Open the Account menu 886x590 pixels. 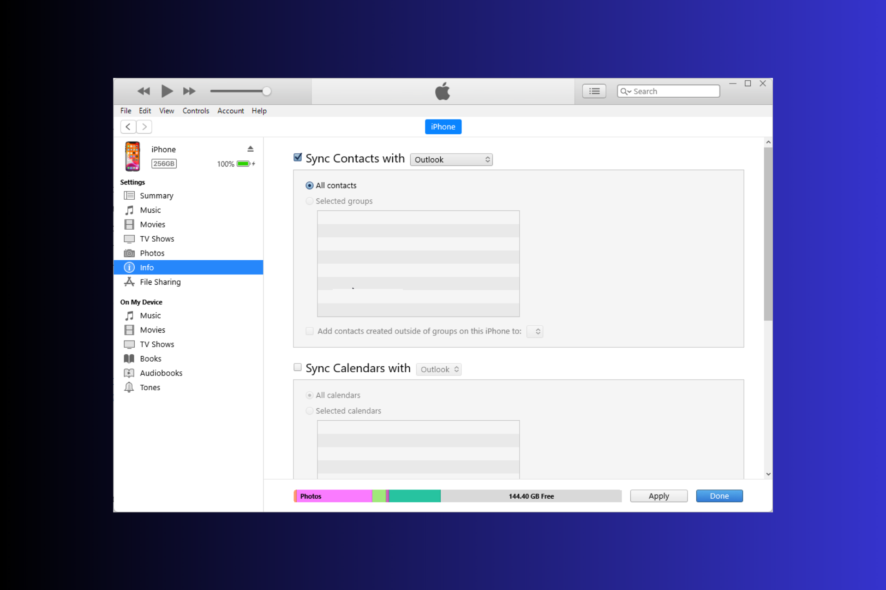[231, 111]
